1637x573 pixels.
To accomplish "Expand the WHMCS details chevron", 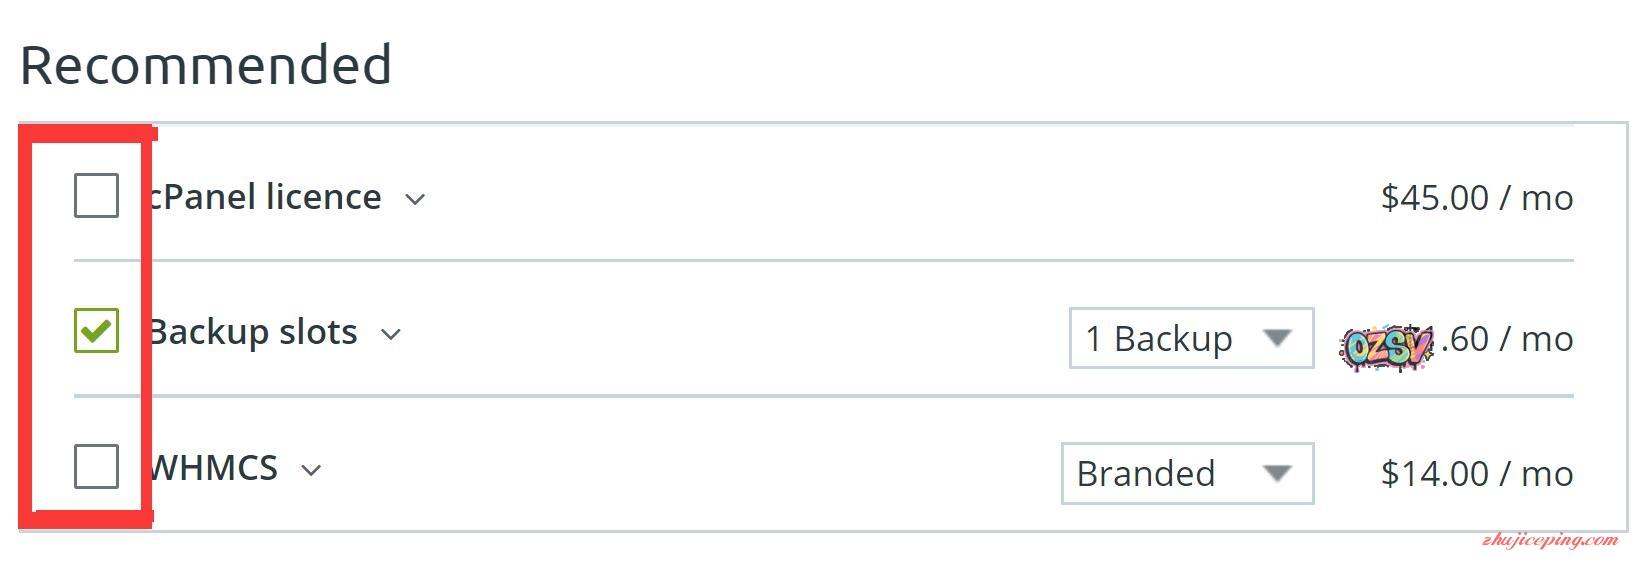I will pyautogui.click(x=311, y=470).
